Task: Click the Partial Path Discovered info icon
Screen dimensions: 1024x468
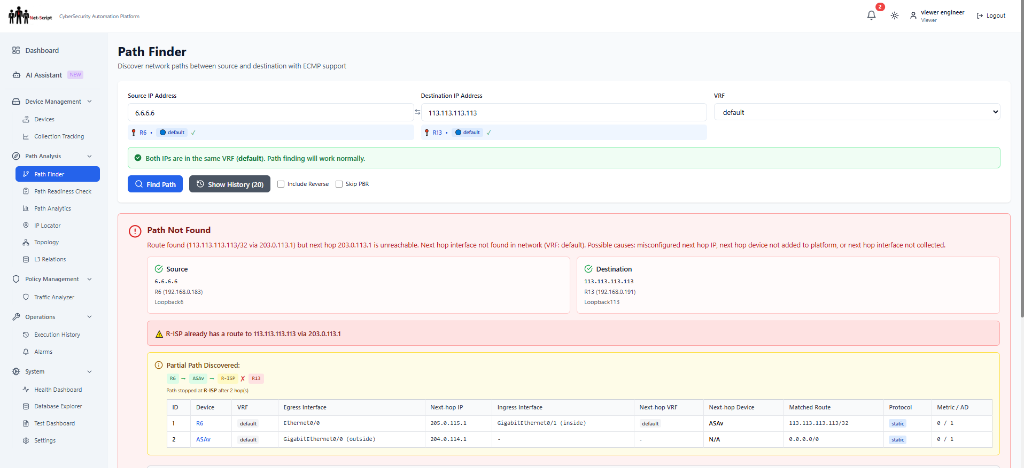Action: (x=158, y=366)
